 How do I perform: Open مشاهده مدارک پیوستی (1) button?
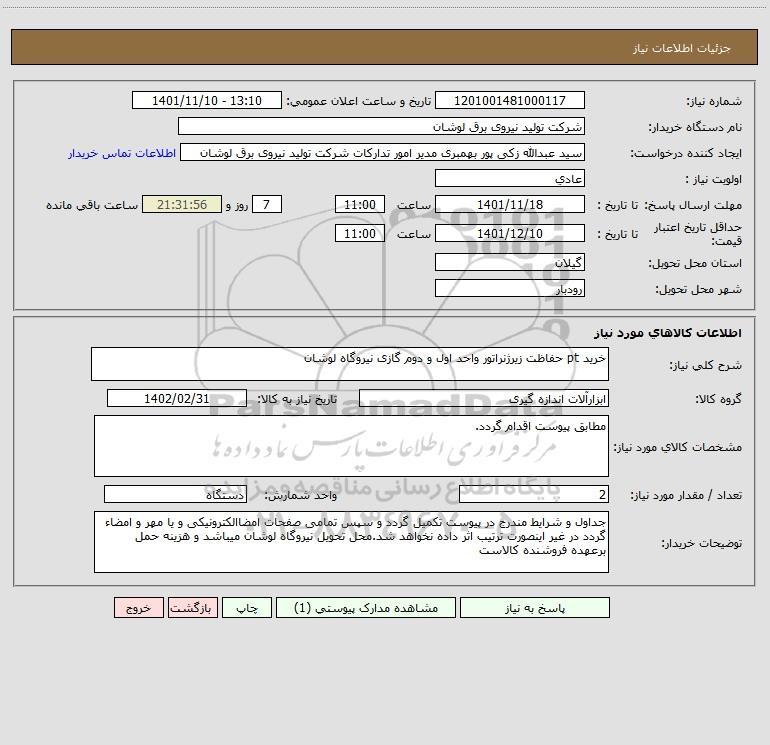click(x=366, y=608)
